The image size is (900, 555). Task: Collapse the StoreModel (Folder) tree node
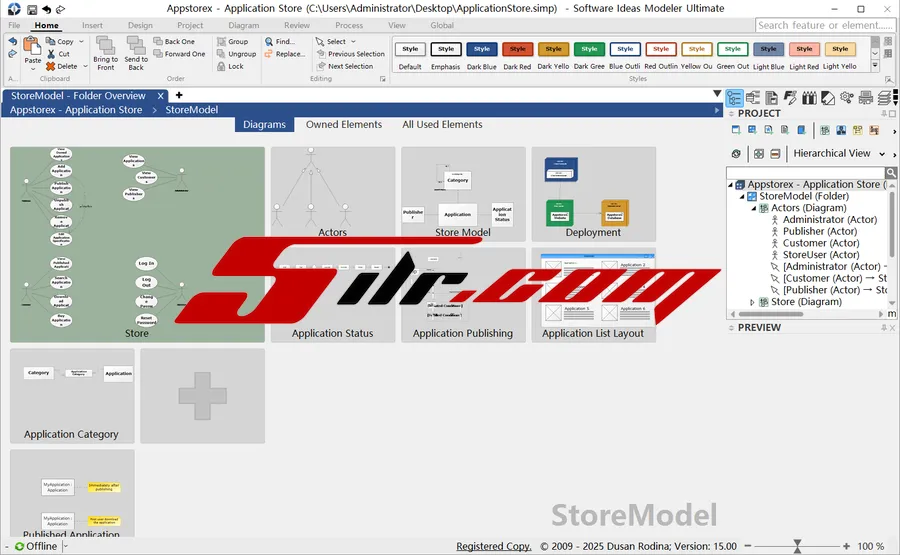pos(742,196)
